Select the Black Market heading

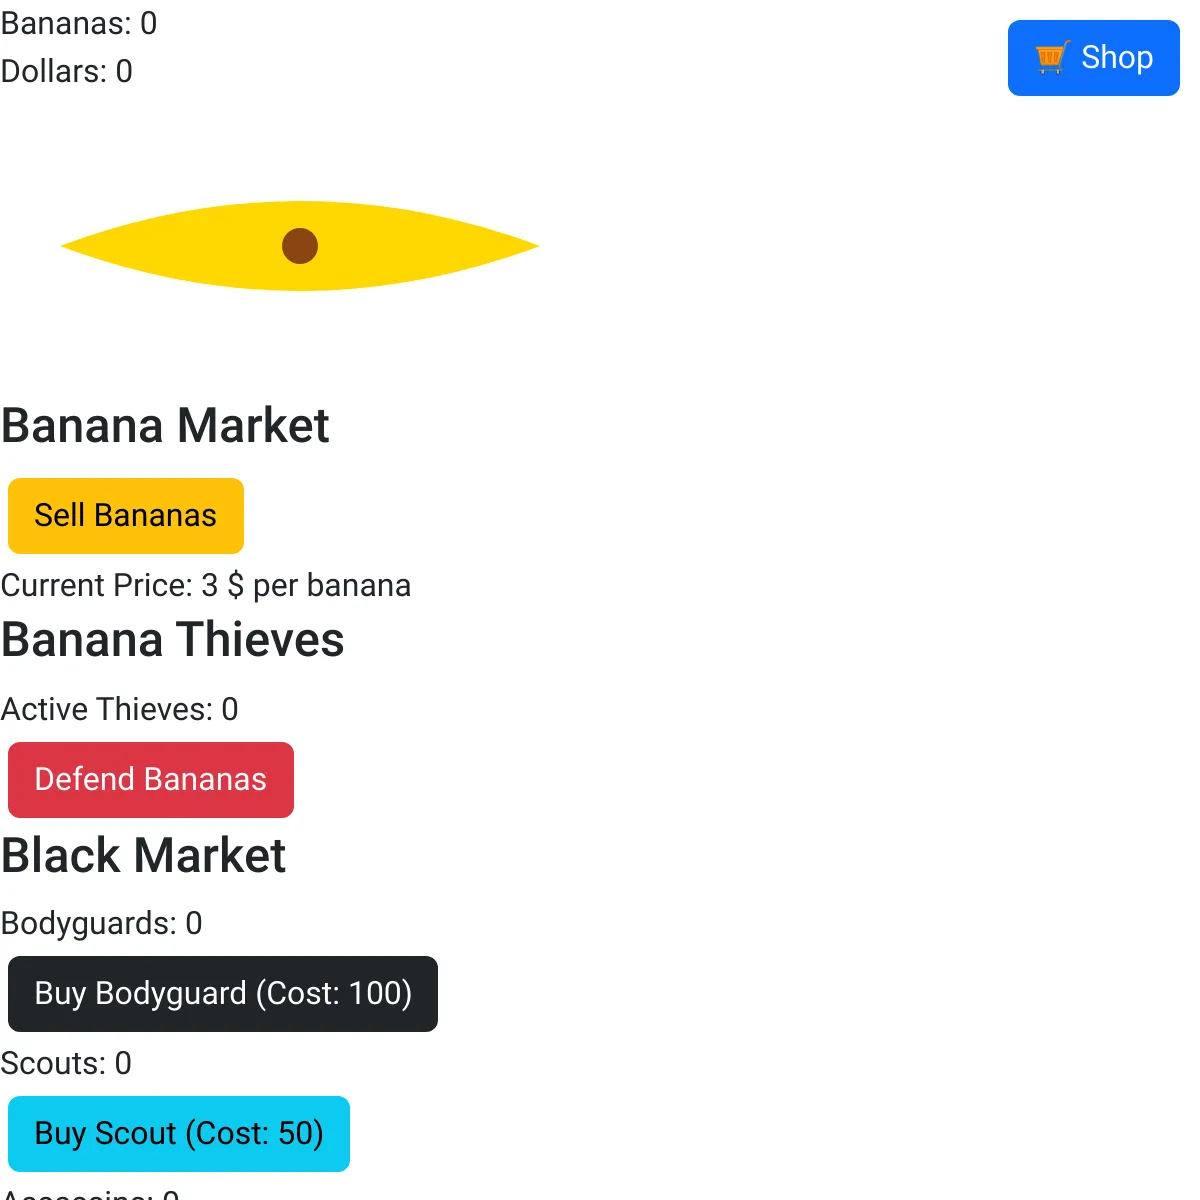pos(144,856)
